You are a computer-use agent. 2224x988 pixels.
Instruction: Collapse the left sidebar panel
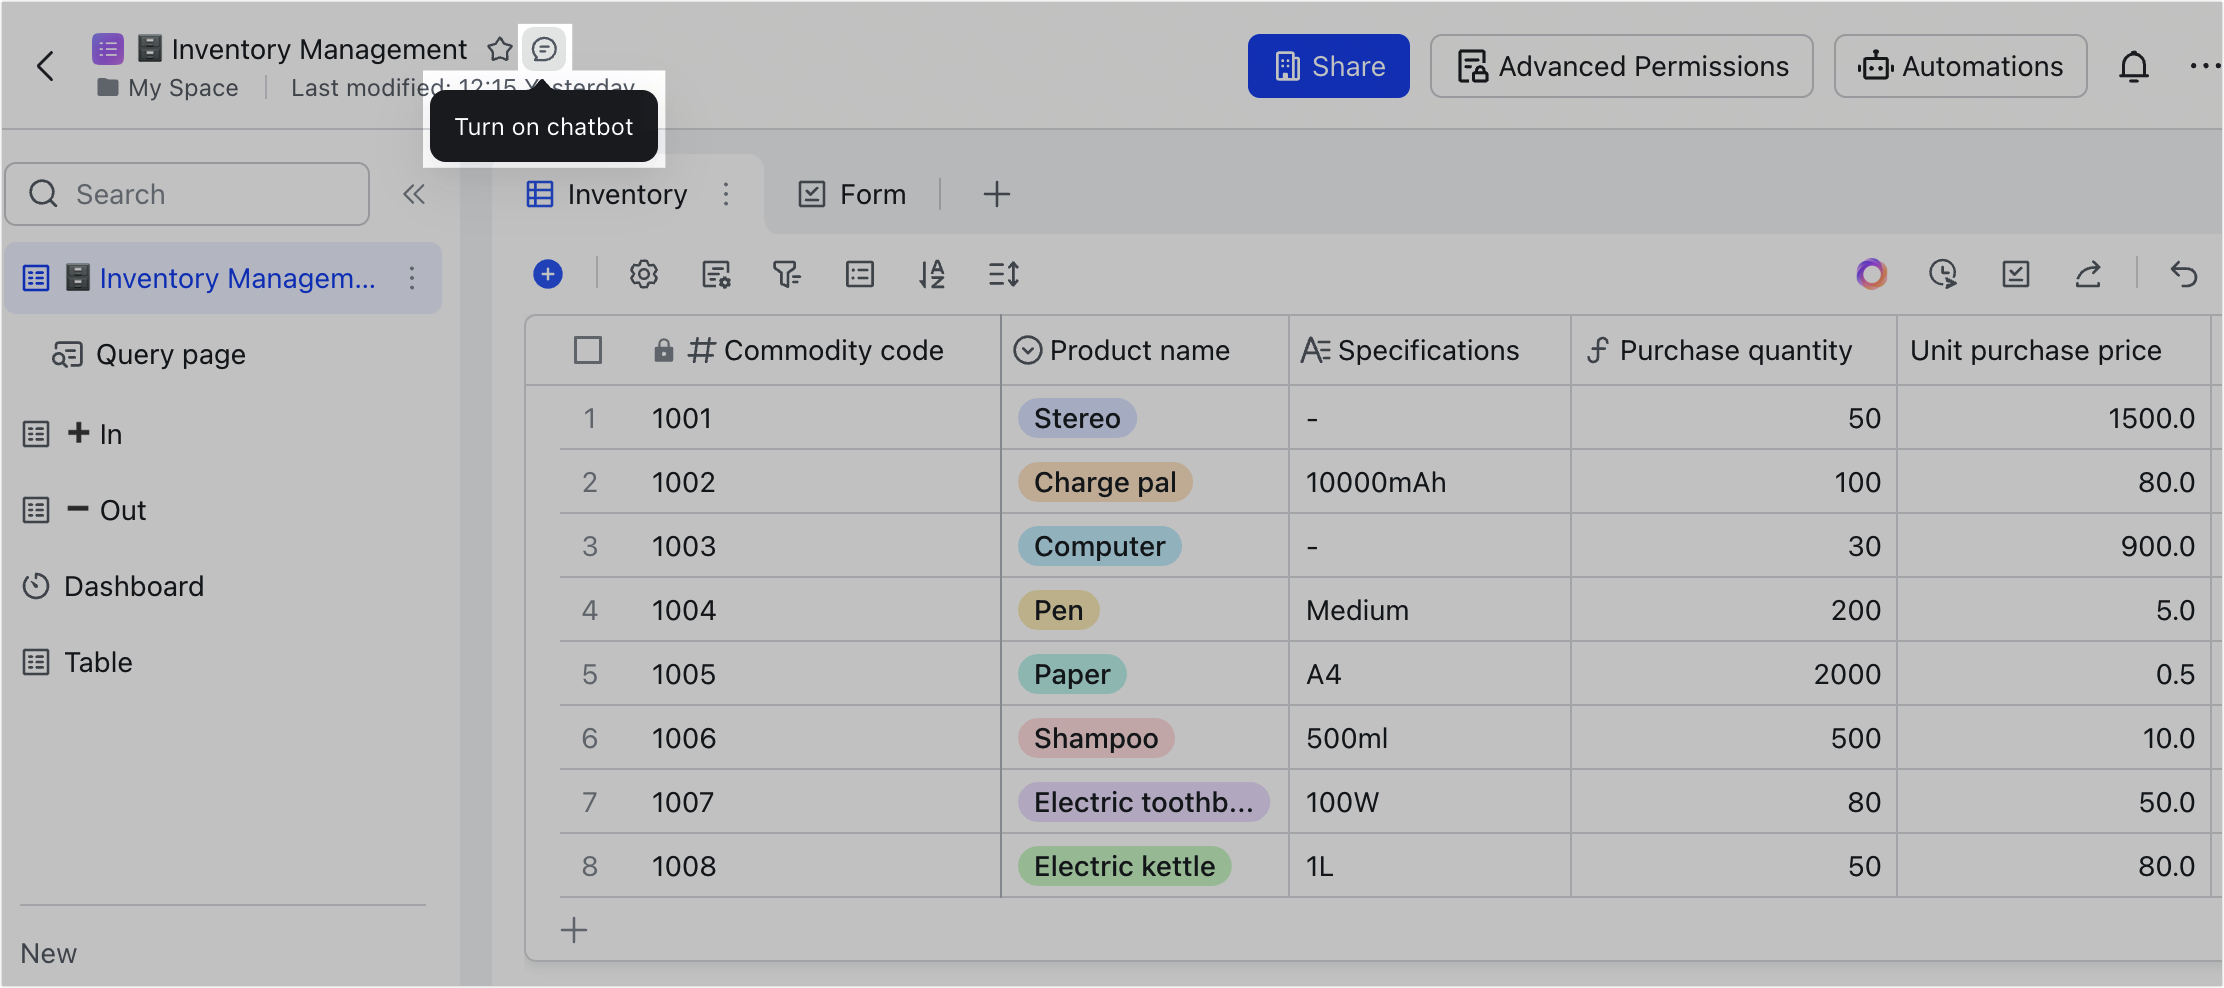tap(414, 194)
